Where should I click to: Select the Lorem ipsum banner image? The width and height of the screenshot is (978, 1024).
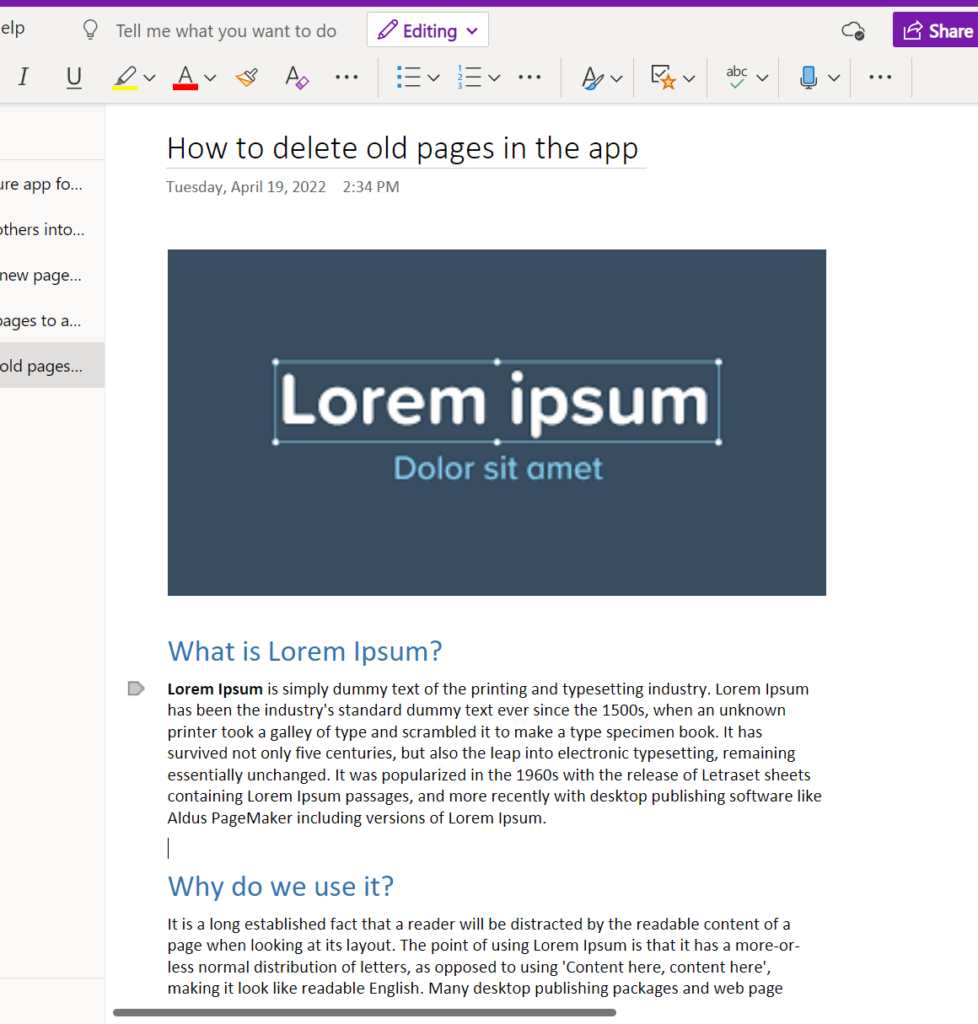click(497, 423)
